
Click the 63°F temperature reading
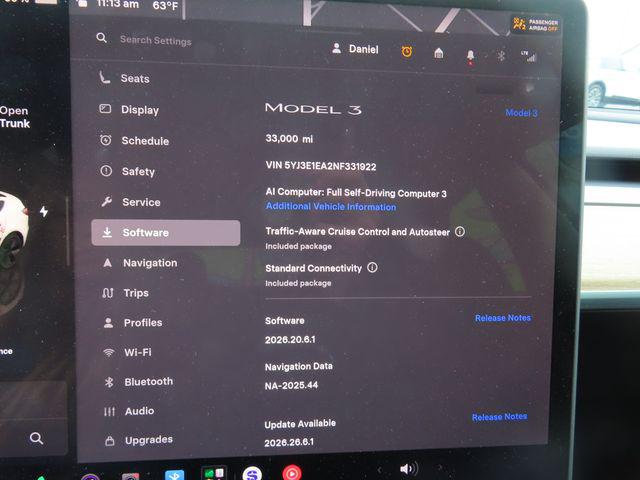[x=165, y=6]
